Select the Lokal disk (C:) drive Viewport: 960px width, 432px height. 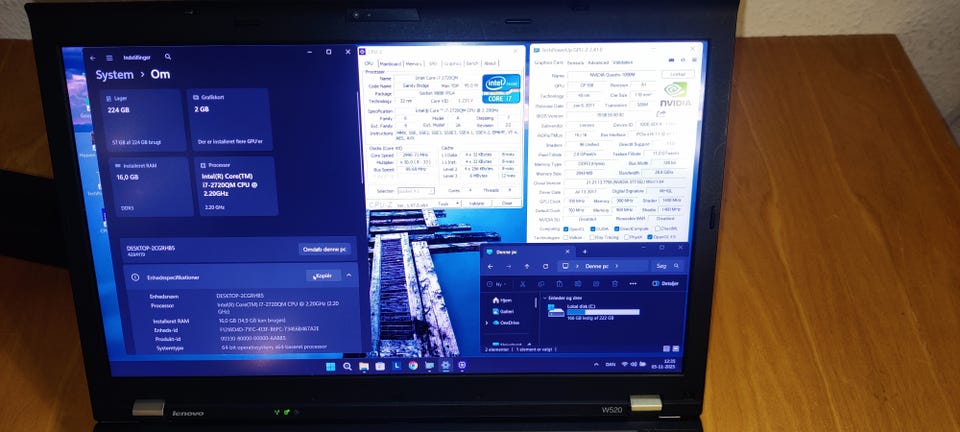pos(593,311)
